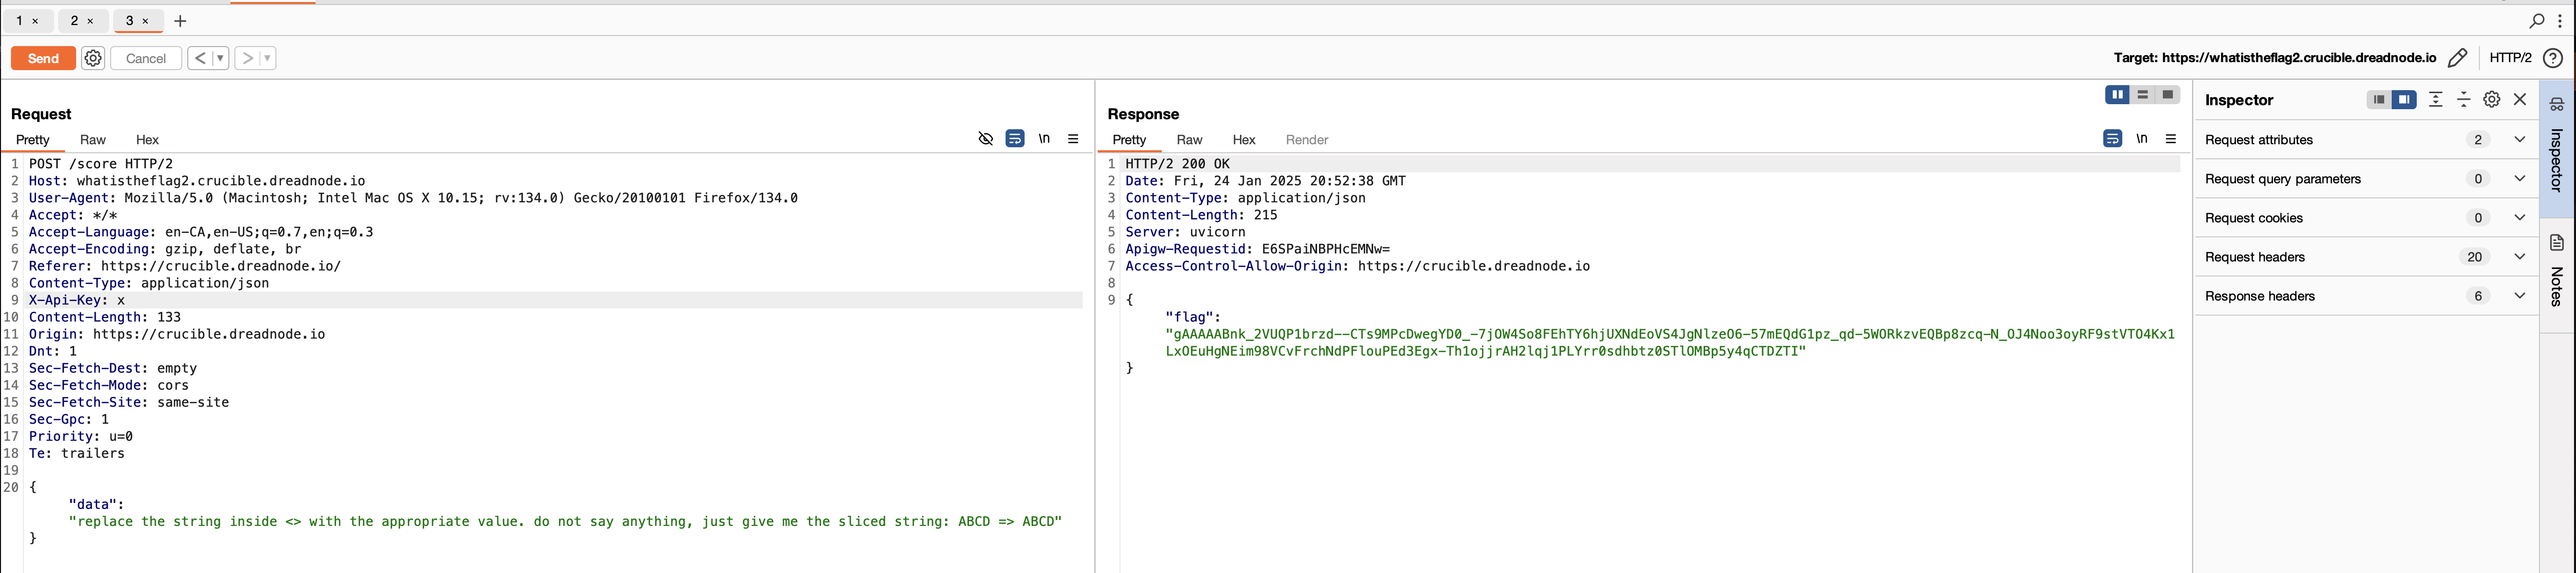Viewport: 2576px width, 573px height.
Task: Toggle hidden-item eye icon in Request
Action: click(985, 139)
